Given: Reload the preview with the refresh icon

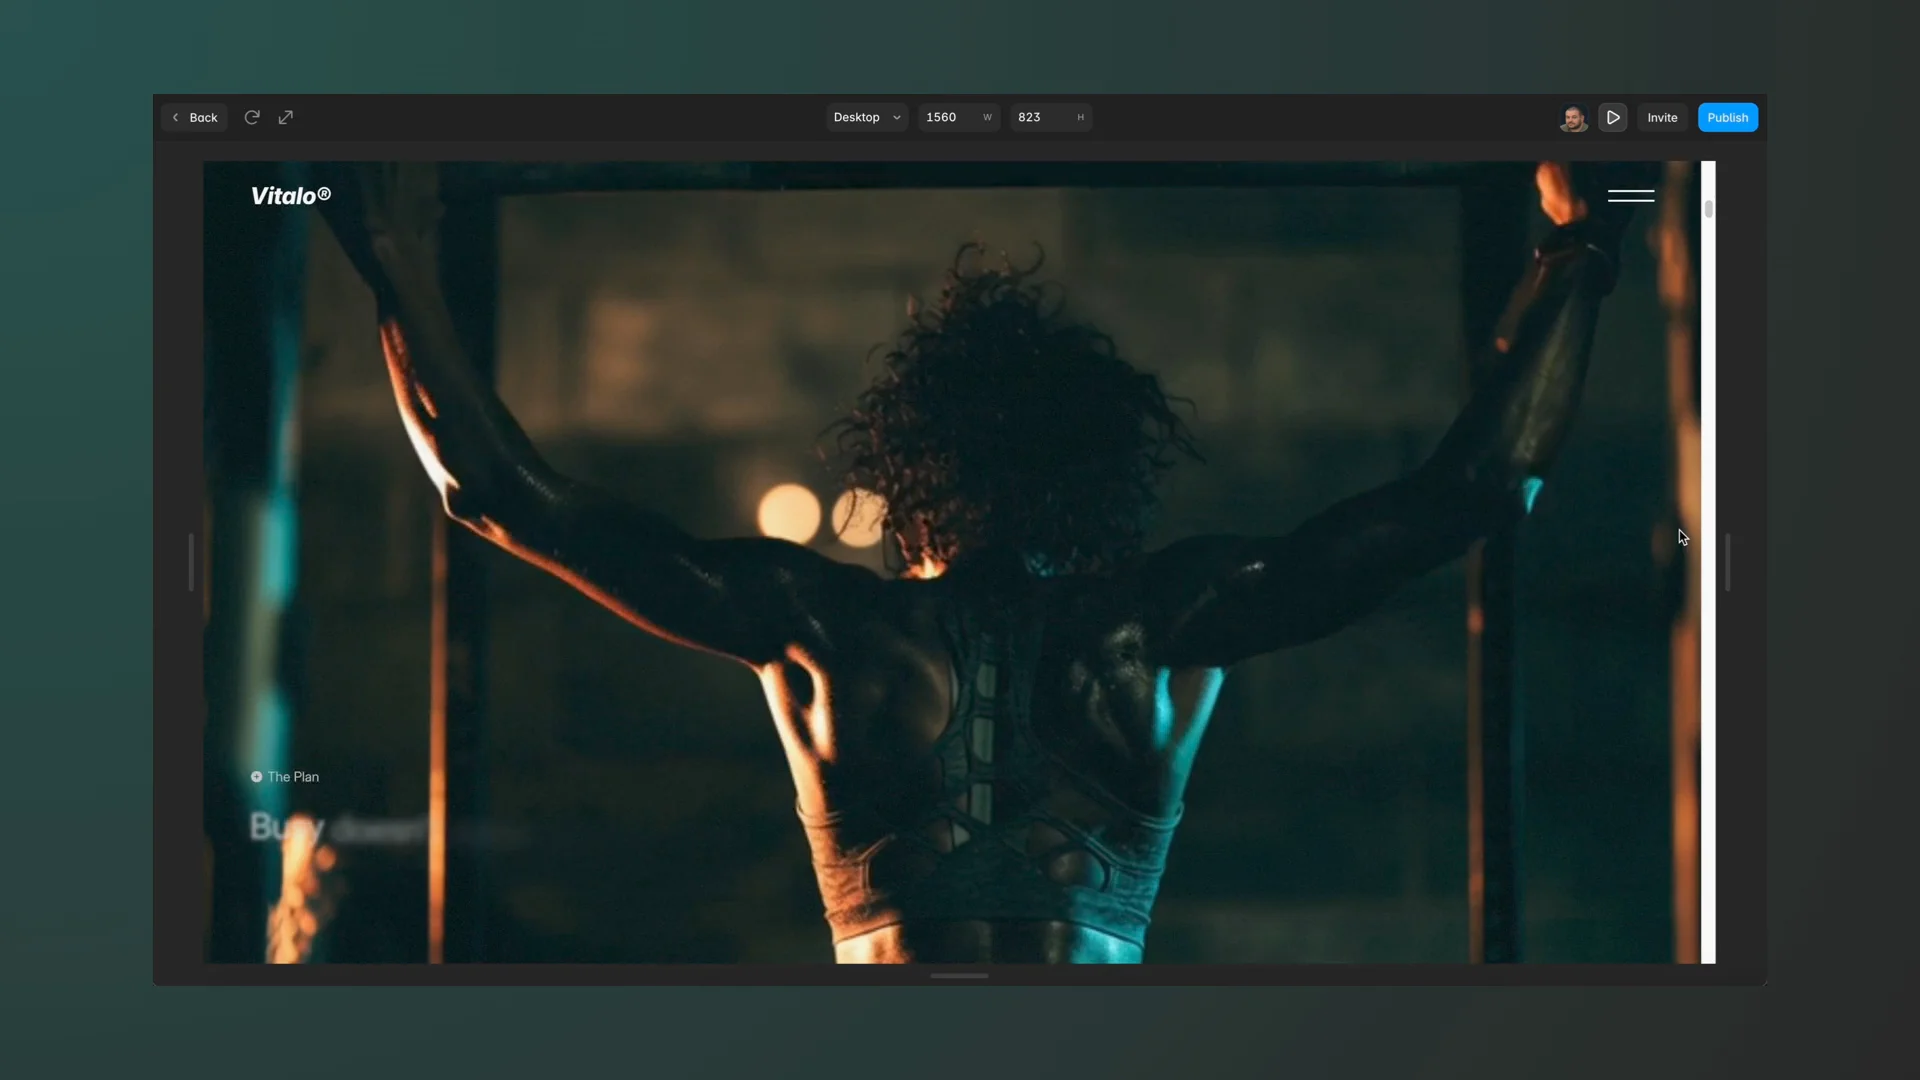Looking at the screenshot, I should pos(252,117).
